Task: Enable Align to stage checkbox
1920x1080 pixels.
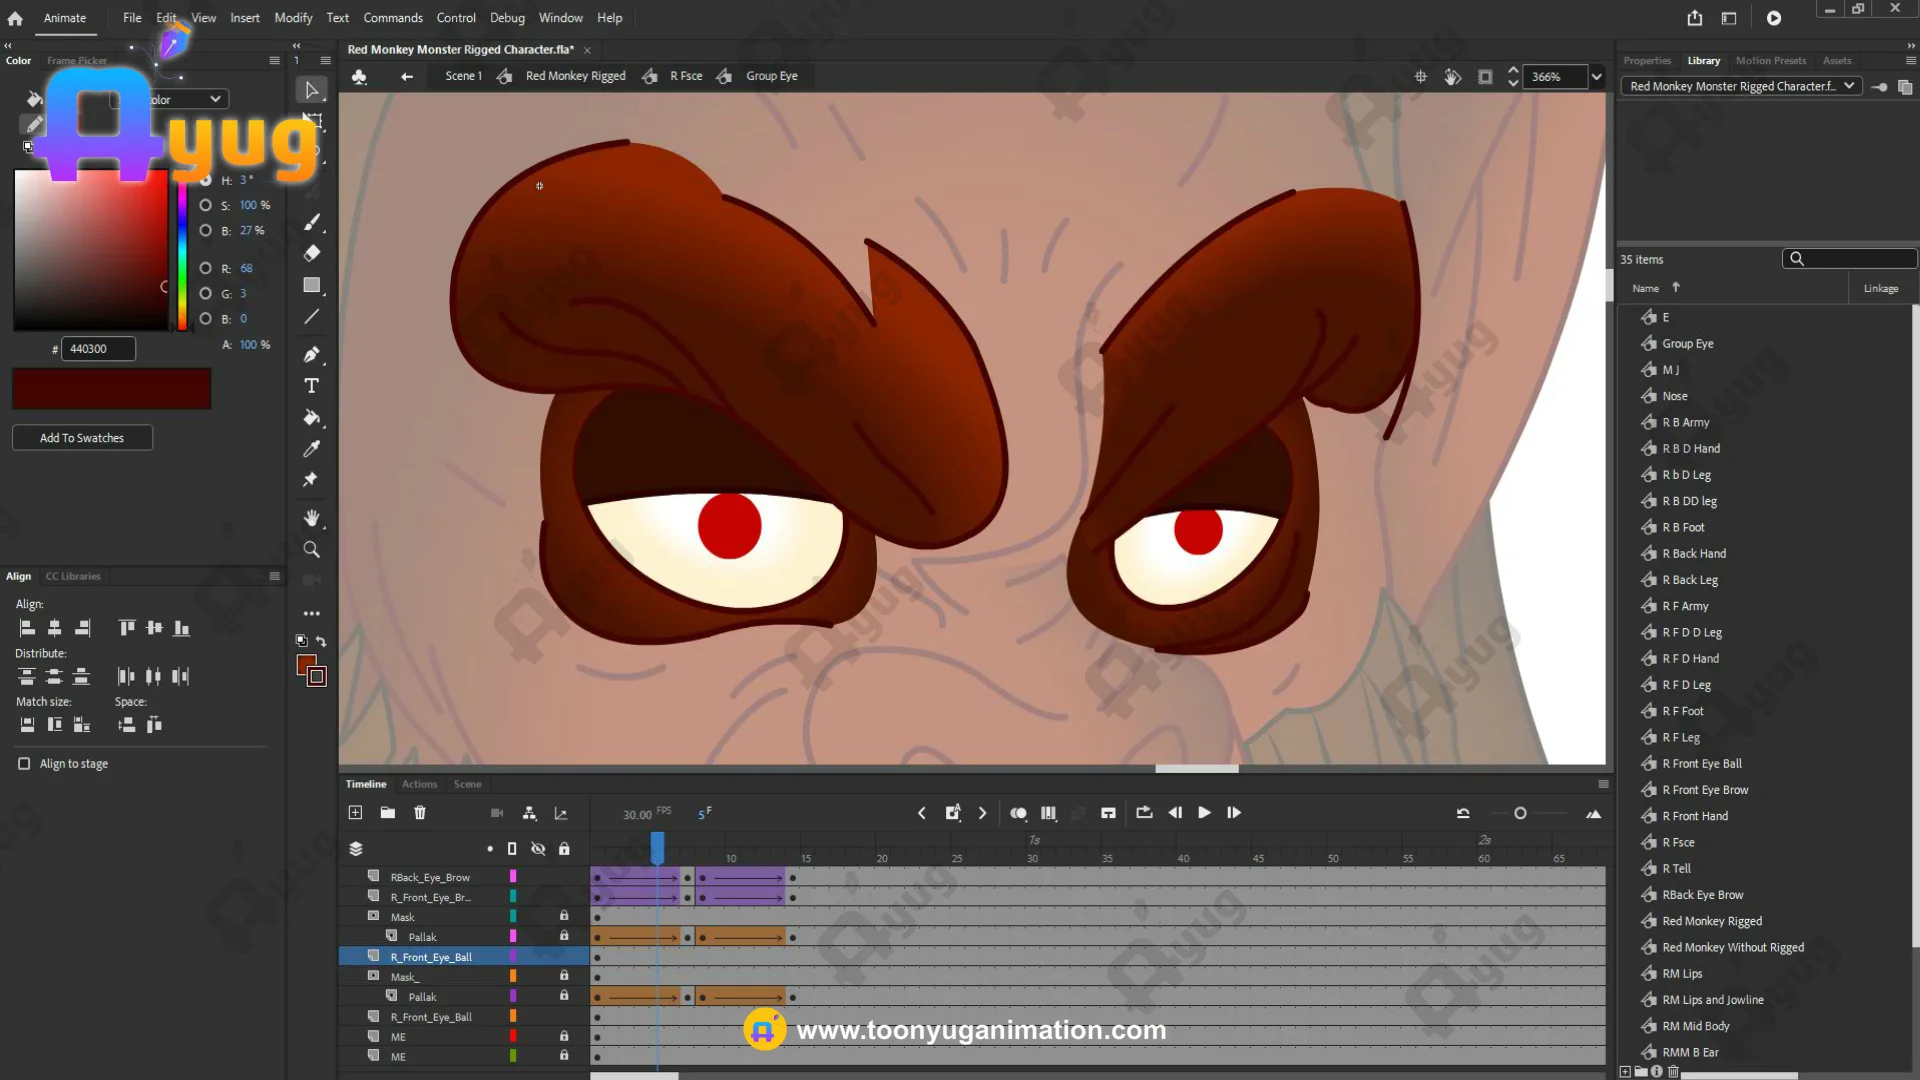Action: tap(24, 764)
